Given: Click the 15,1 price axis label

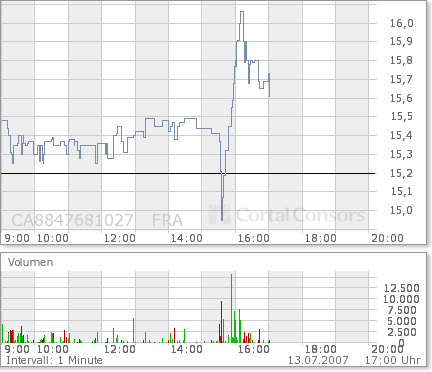Looking at the screenshot, I should (x=402, y=191).
